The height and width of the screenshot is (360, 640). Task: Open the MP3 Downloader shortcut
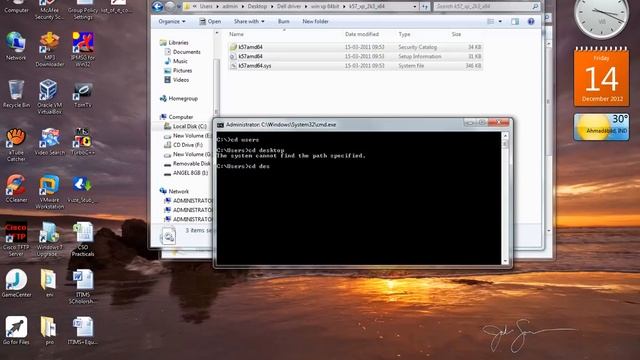(49, 49)
